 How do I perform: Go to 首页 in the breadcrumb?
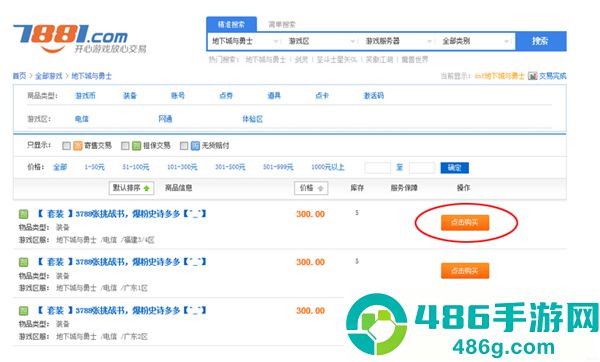tap(19, 76)
